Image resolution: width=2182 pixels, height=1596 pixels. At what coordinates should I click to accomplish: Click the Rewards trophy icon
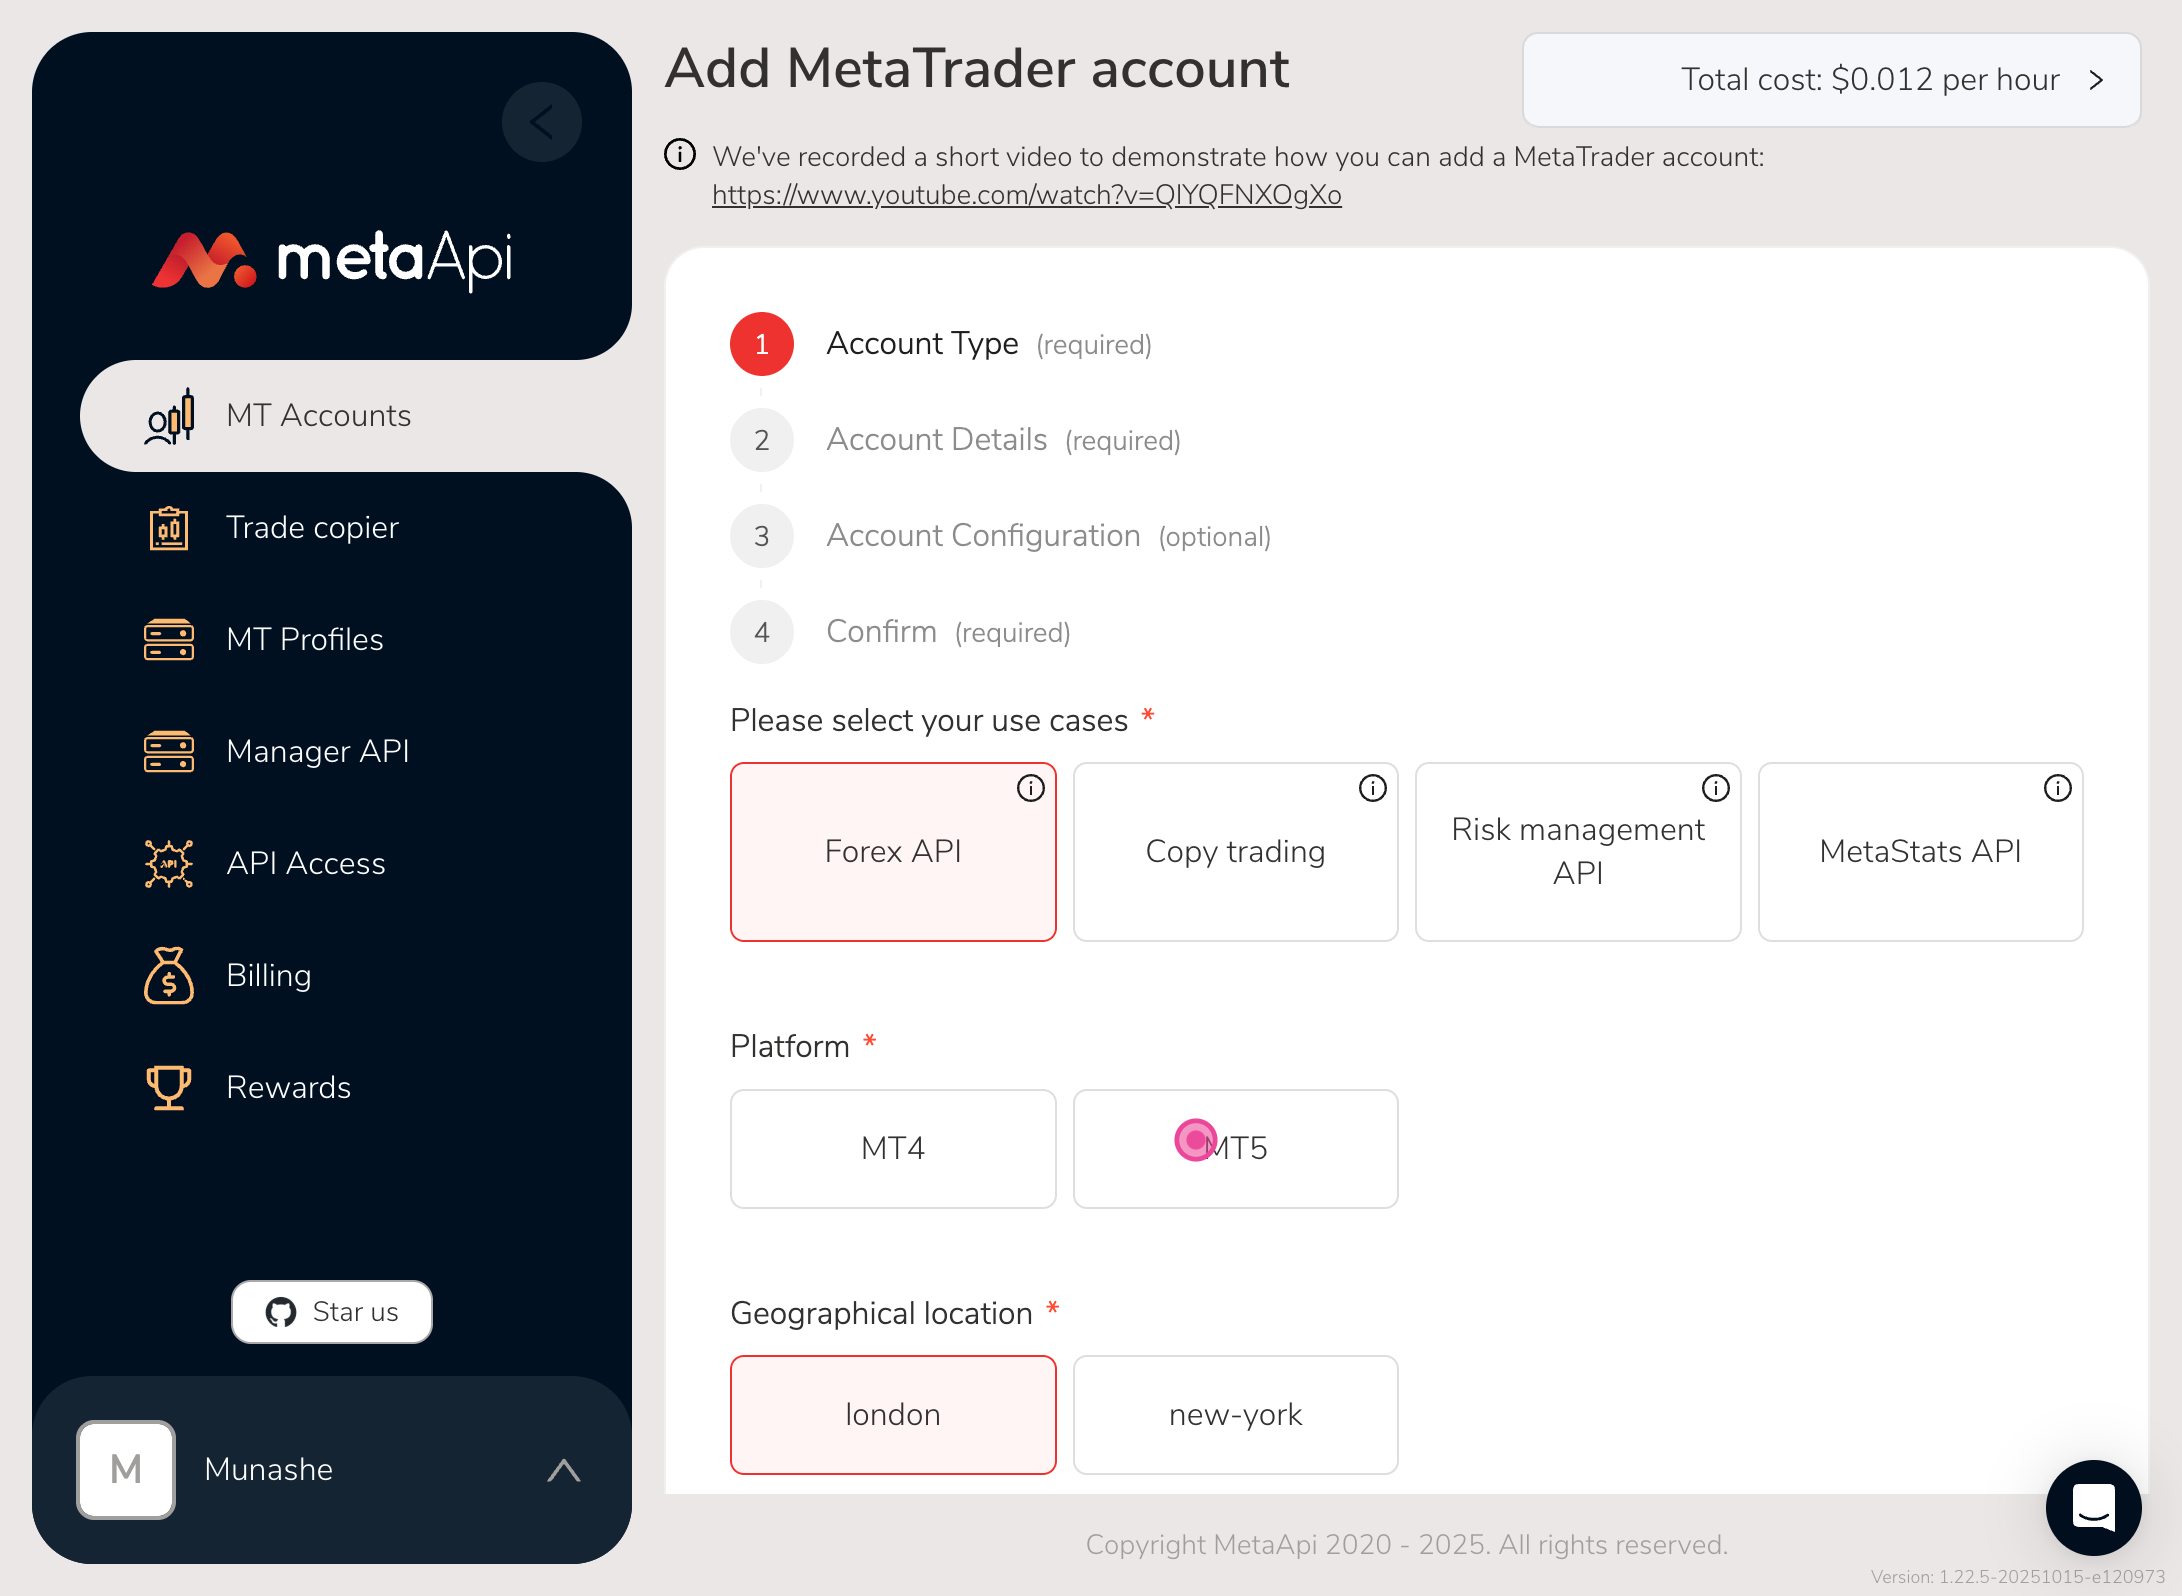[169, 1087]
